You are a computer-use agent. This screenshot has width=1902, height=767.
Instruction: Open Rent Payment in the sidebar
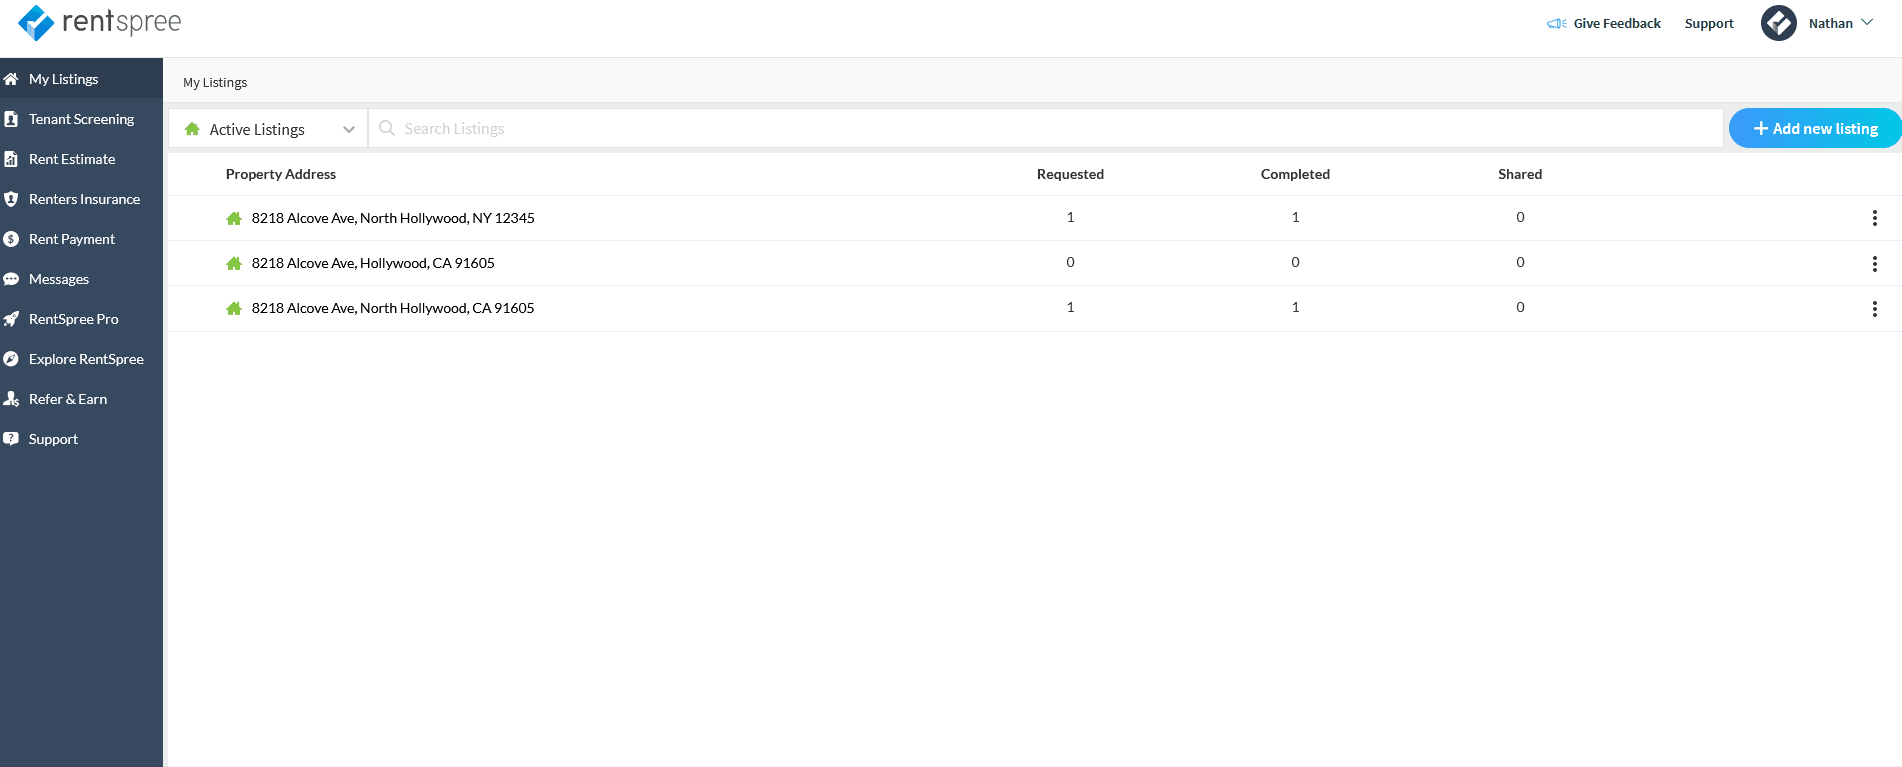pyautogui.click(x=72, y=239)
